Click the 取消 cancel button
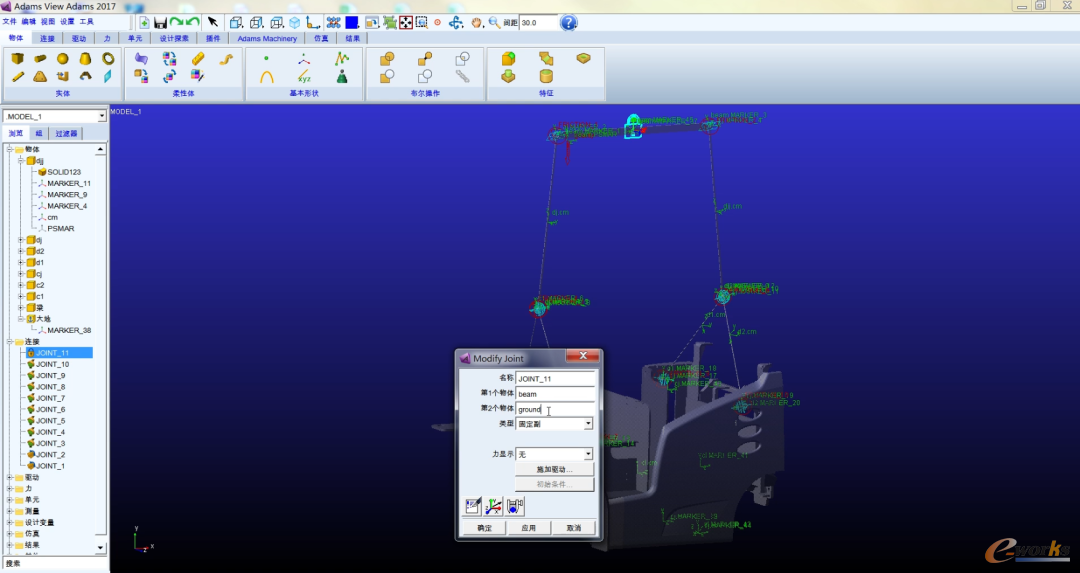 pyautogui.click(x=573, y=528)
